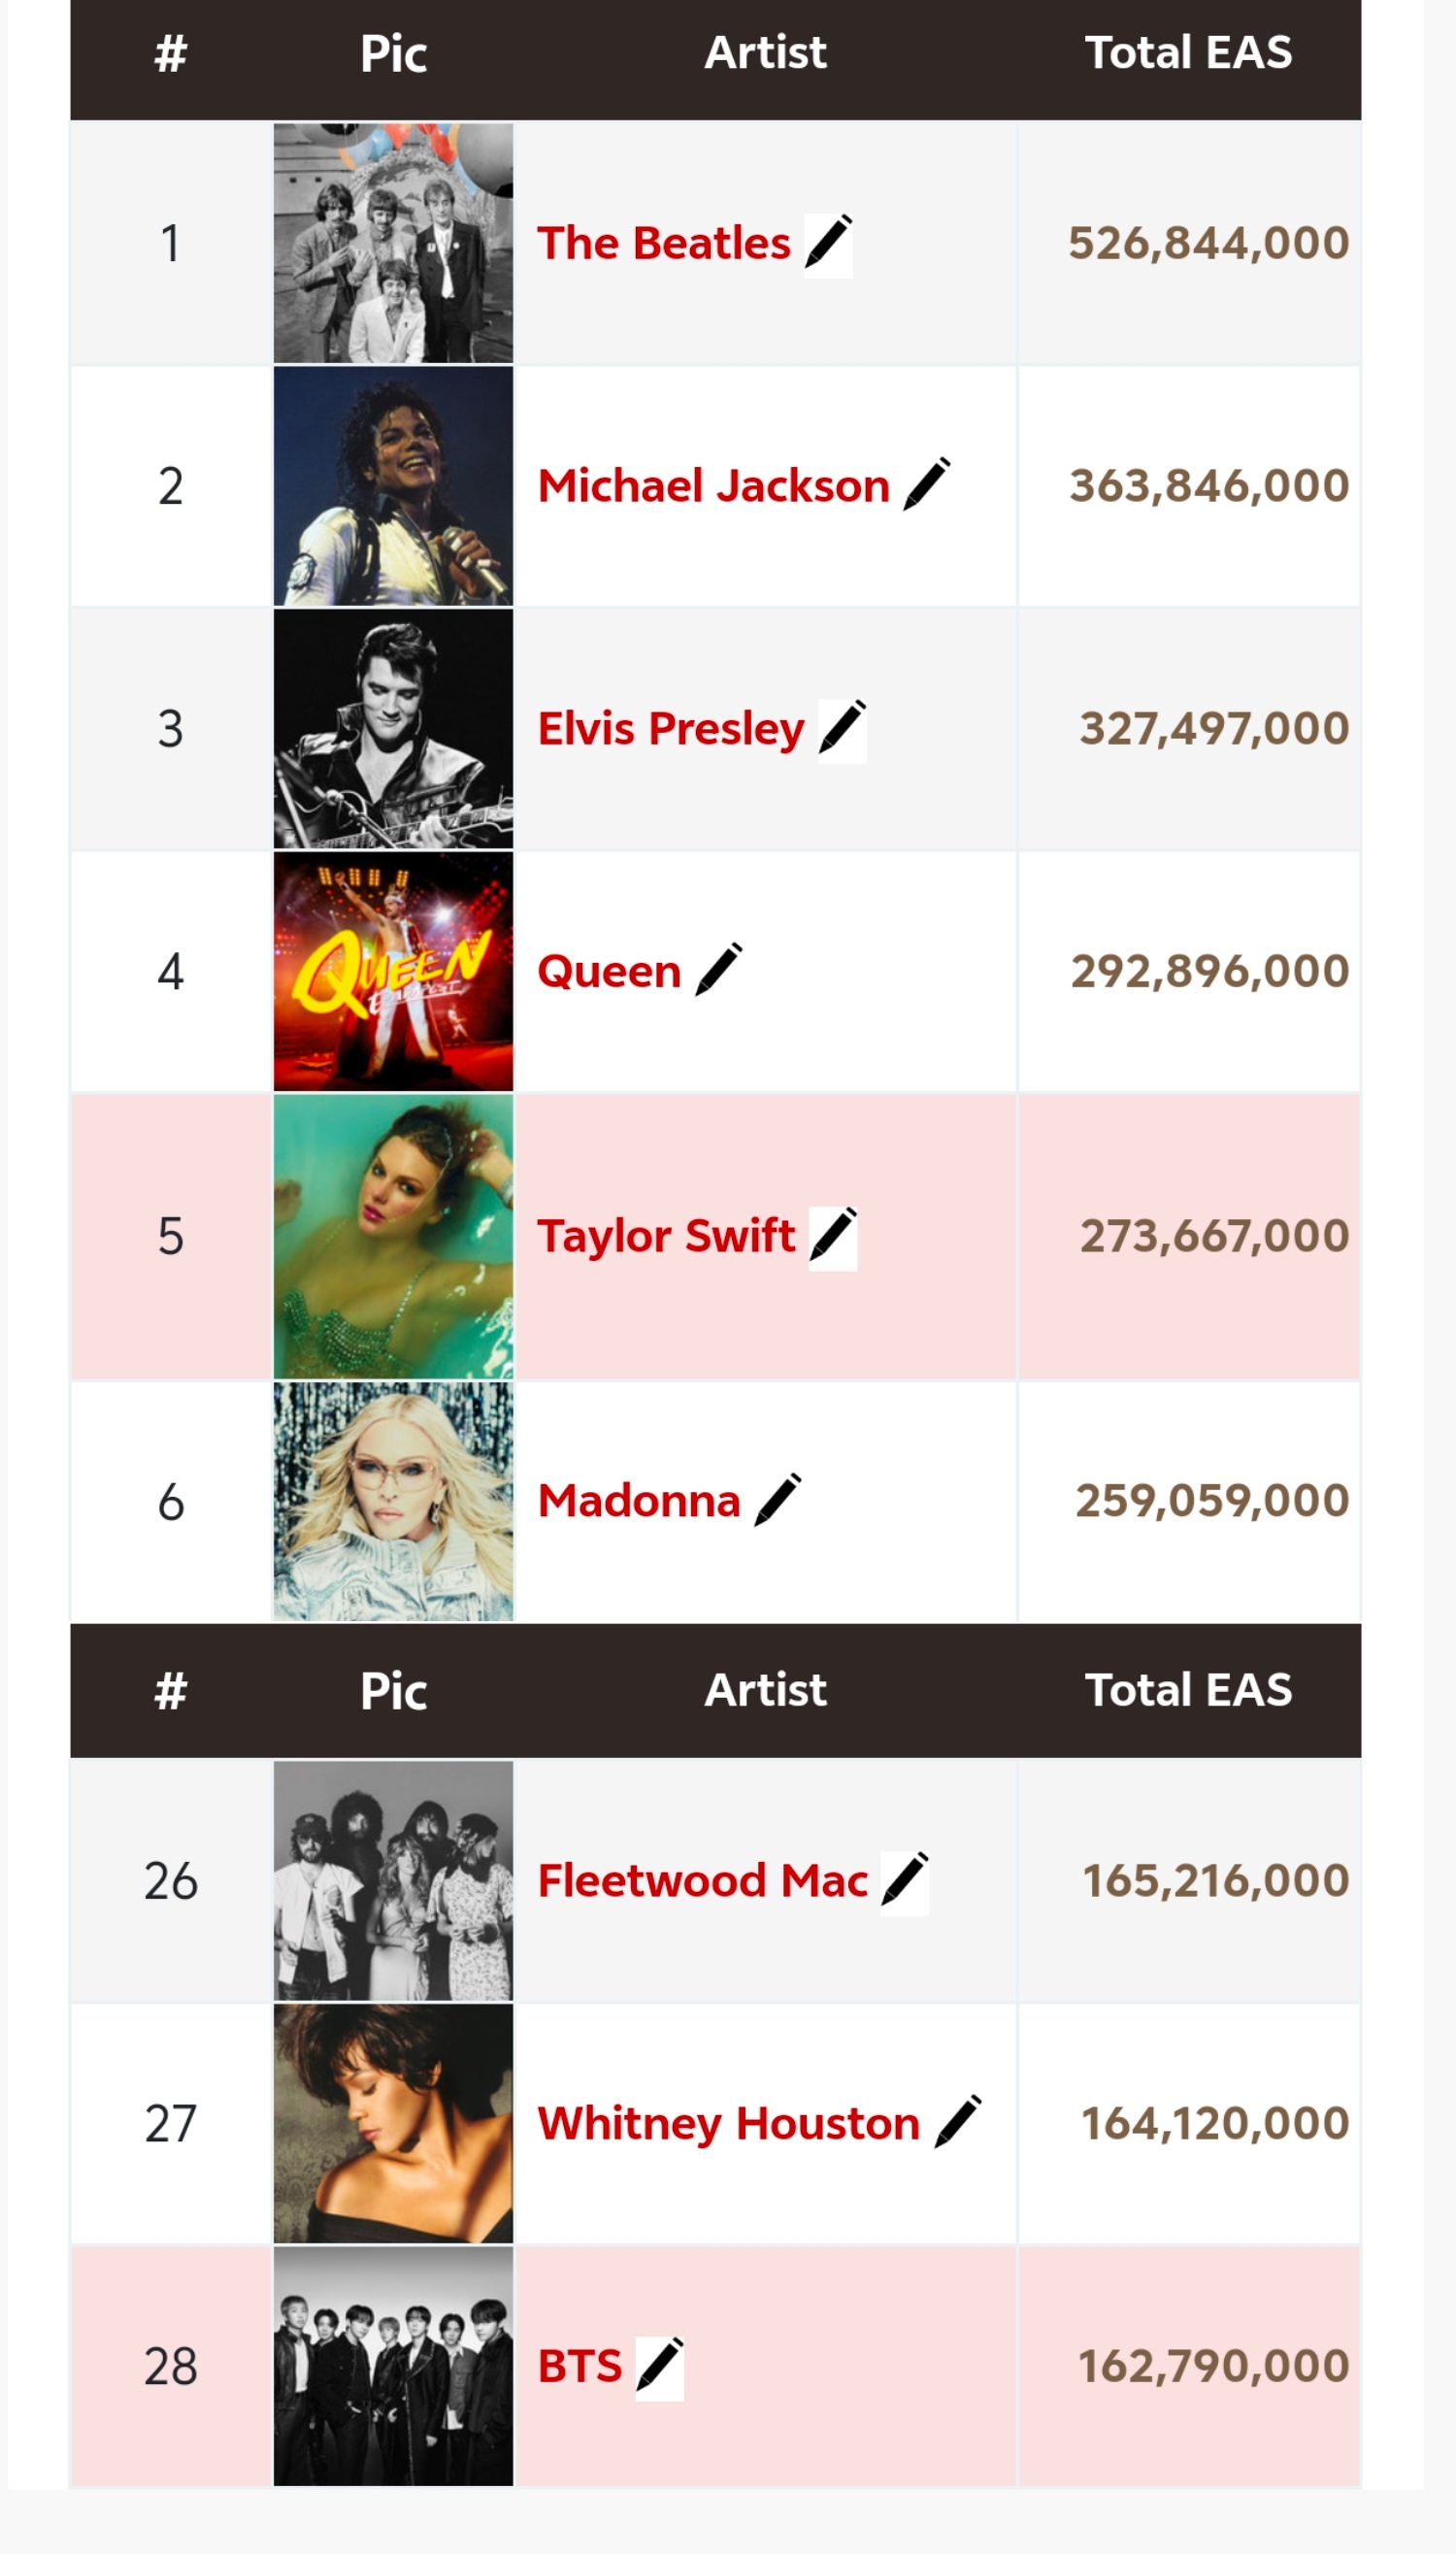Click the second Artist column header

click(766, 1690)
